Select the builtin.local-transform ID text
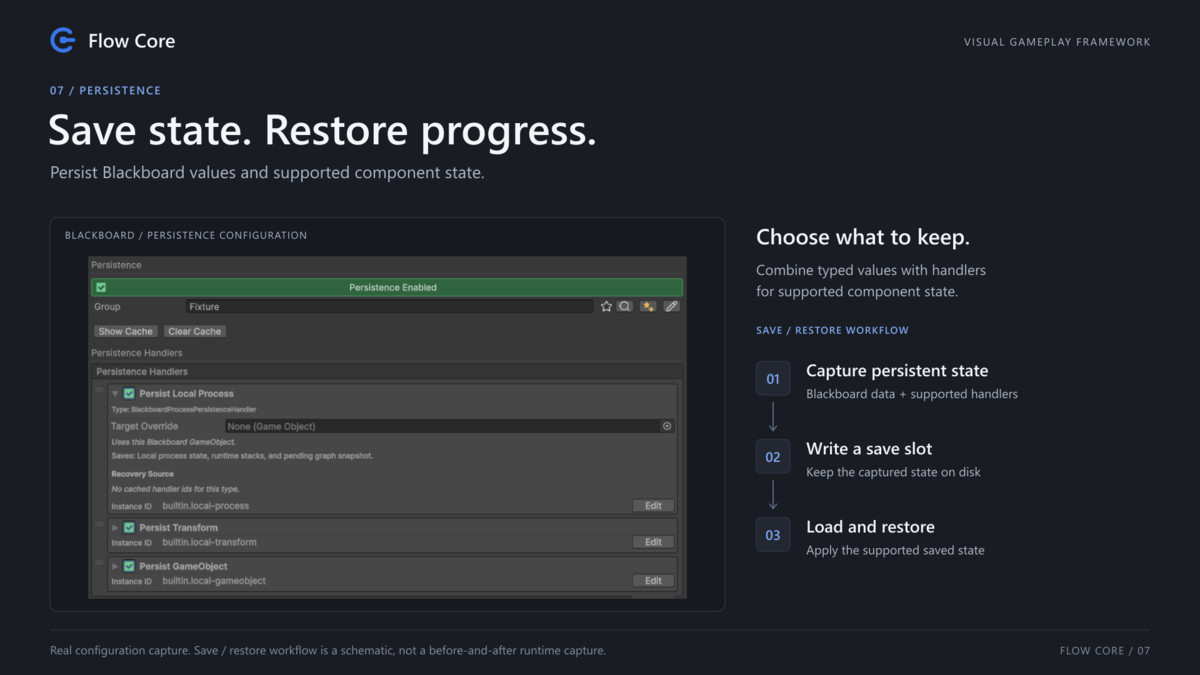Viewport: 1200px width, 675px height. click(210, 542)
